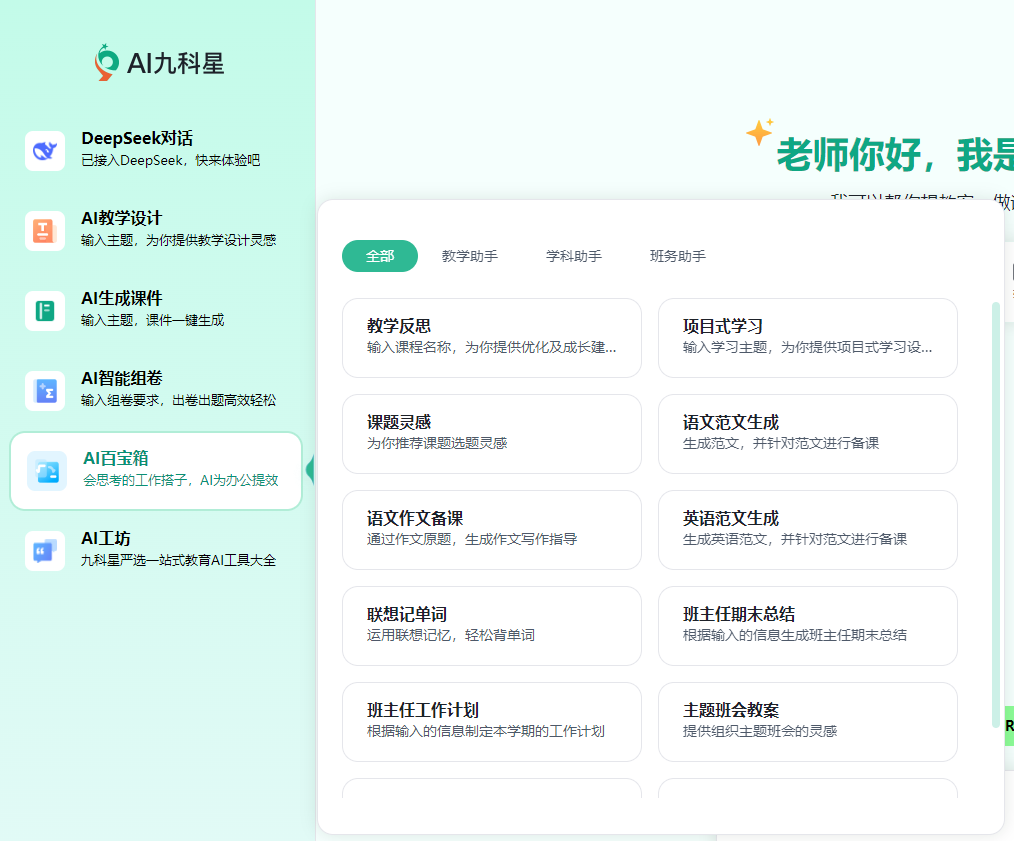Image resolution: width=1014 pixels, height=841 pixels.
Task: Click the AI教学设计 orange icon
Action: [45, 231]
